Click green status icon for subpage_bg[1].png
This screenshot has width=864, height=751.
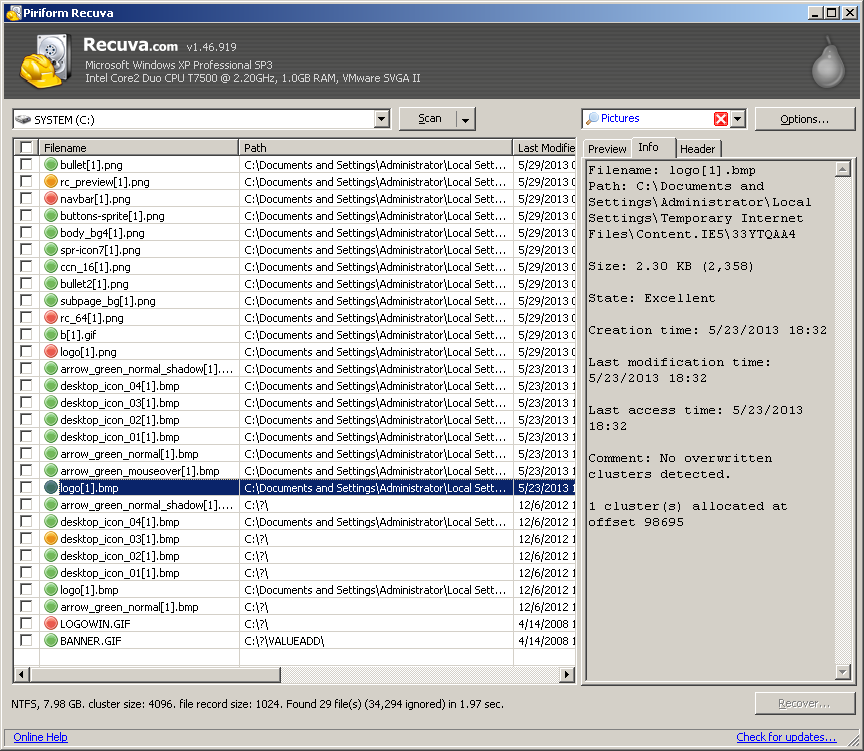point(51,301)
